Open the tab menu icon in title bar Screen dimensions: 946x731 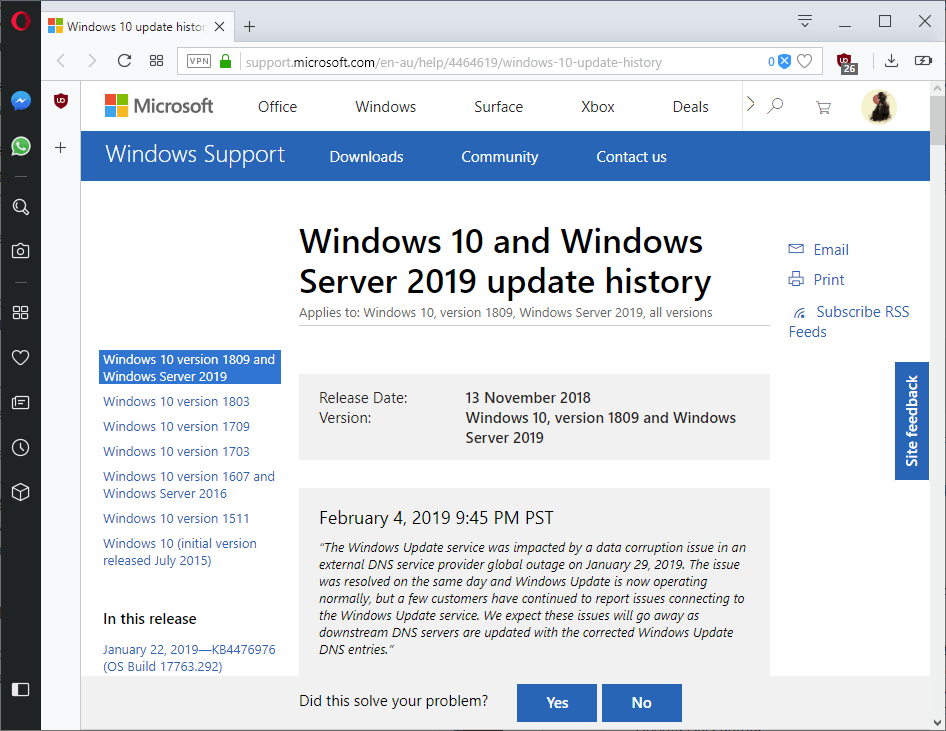coord(805,21)
